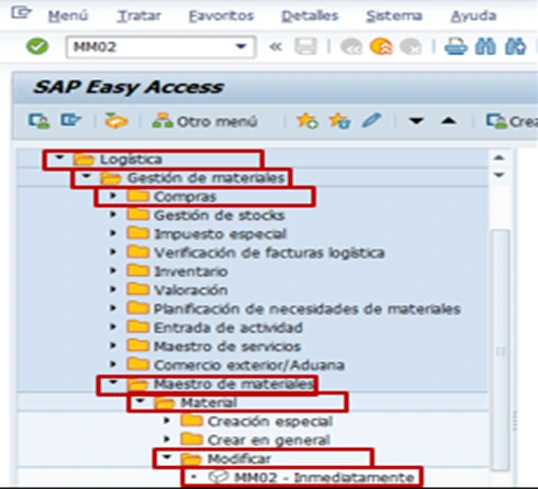The width and height of the screenshot is (538, 489).
Task: Open the Sistema menu
Action: [394, 16]
